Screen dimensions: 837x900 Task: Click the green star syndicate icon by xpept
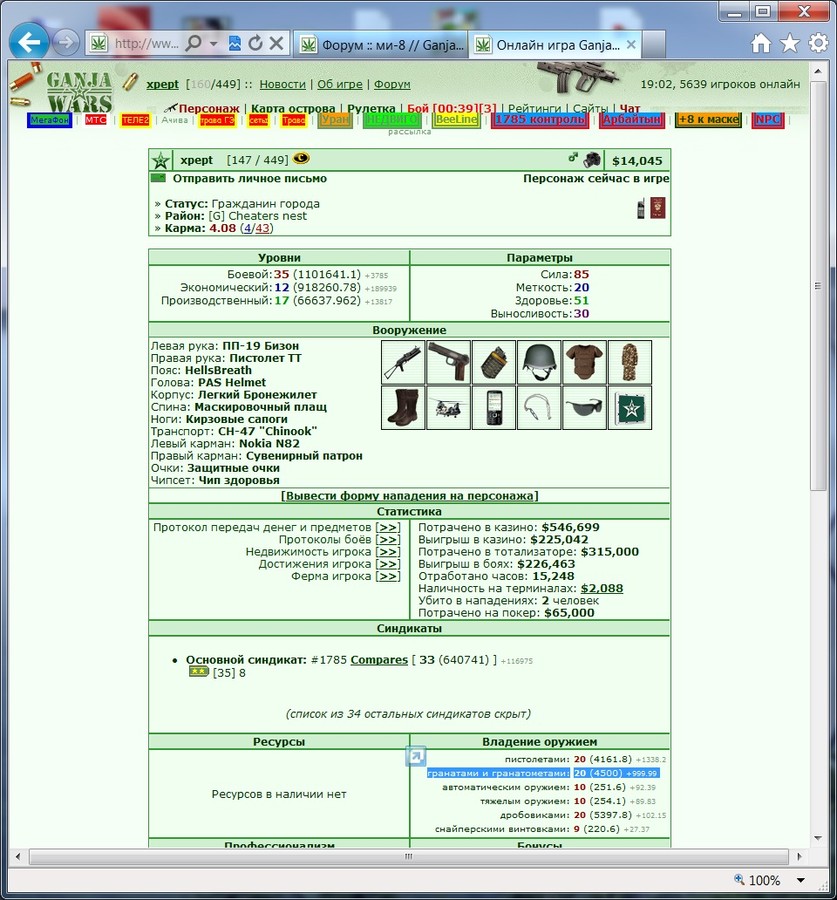161,160
